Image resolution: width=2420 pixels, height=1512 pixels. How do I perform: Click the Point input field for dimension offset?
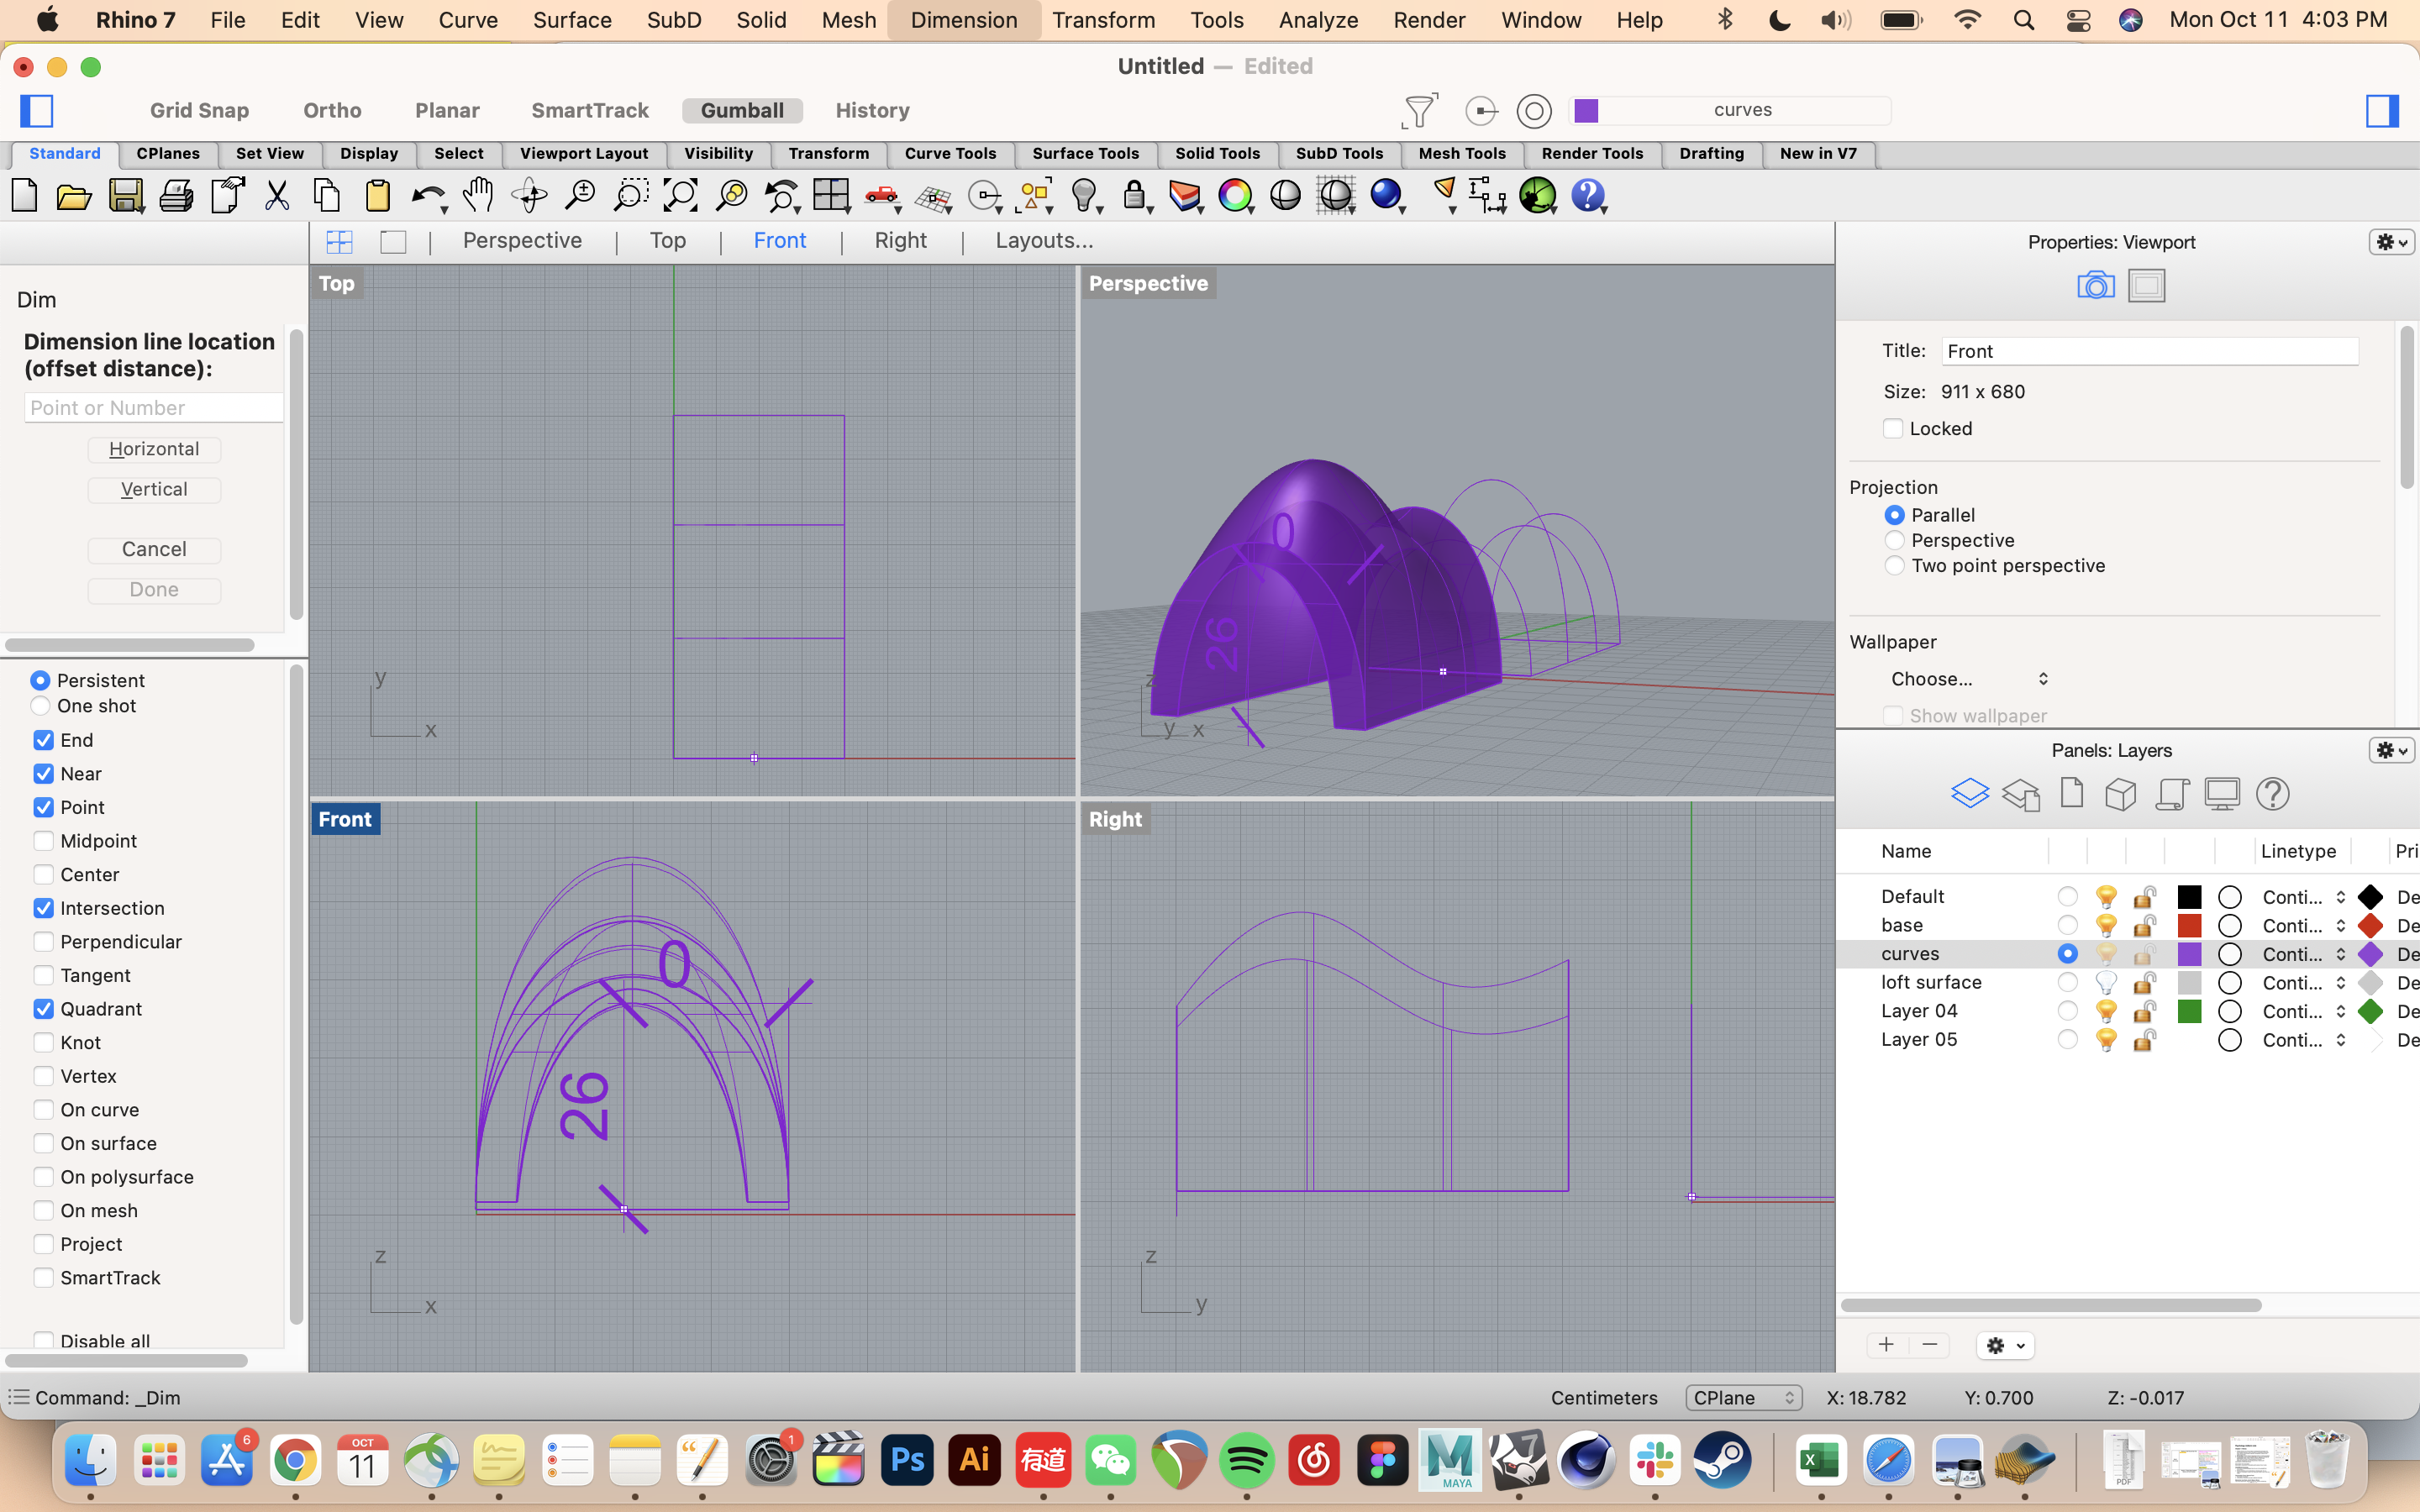153,406
